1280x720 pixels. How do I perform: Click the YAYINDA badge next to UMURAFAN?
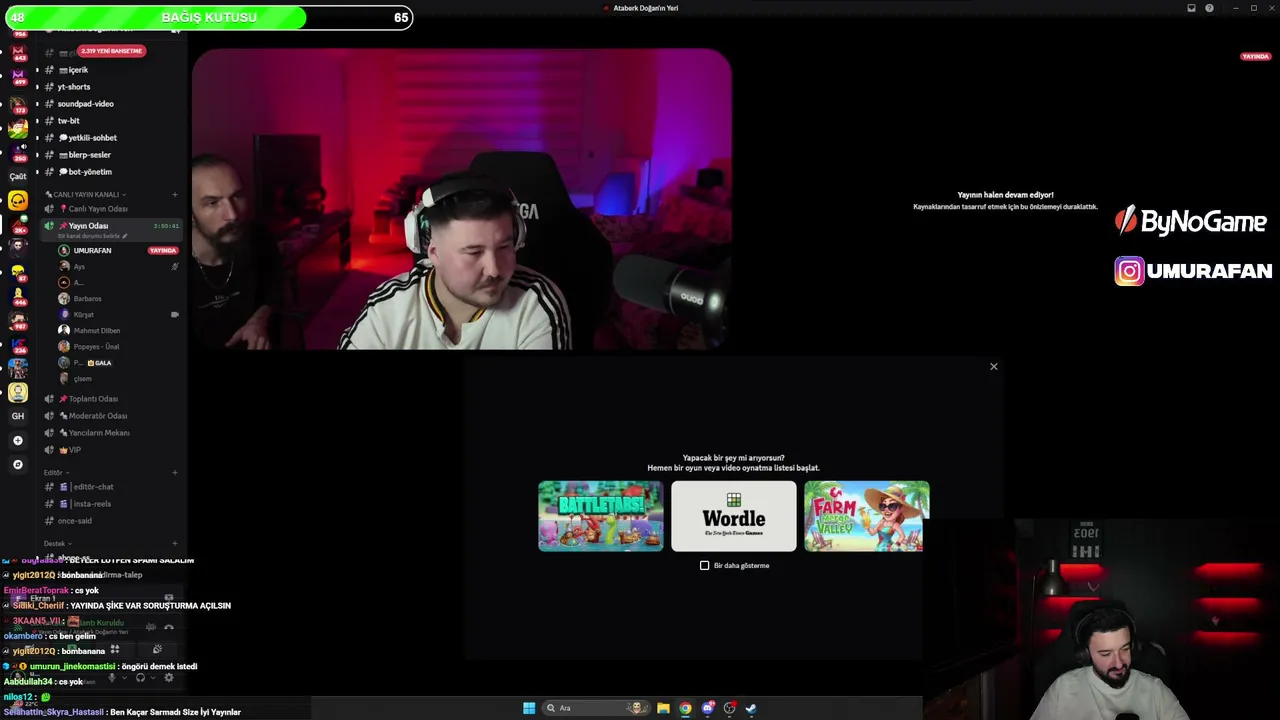pyautogui.click(x=163, y=250)
